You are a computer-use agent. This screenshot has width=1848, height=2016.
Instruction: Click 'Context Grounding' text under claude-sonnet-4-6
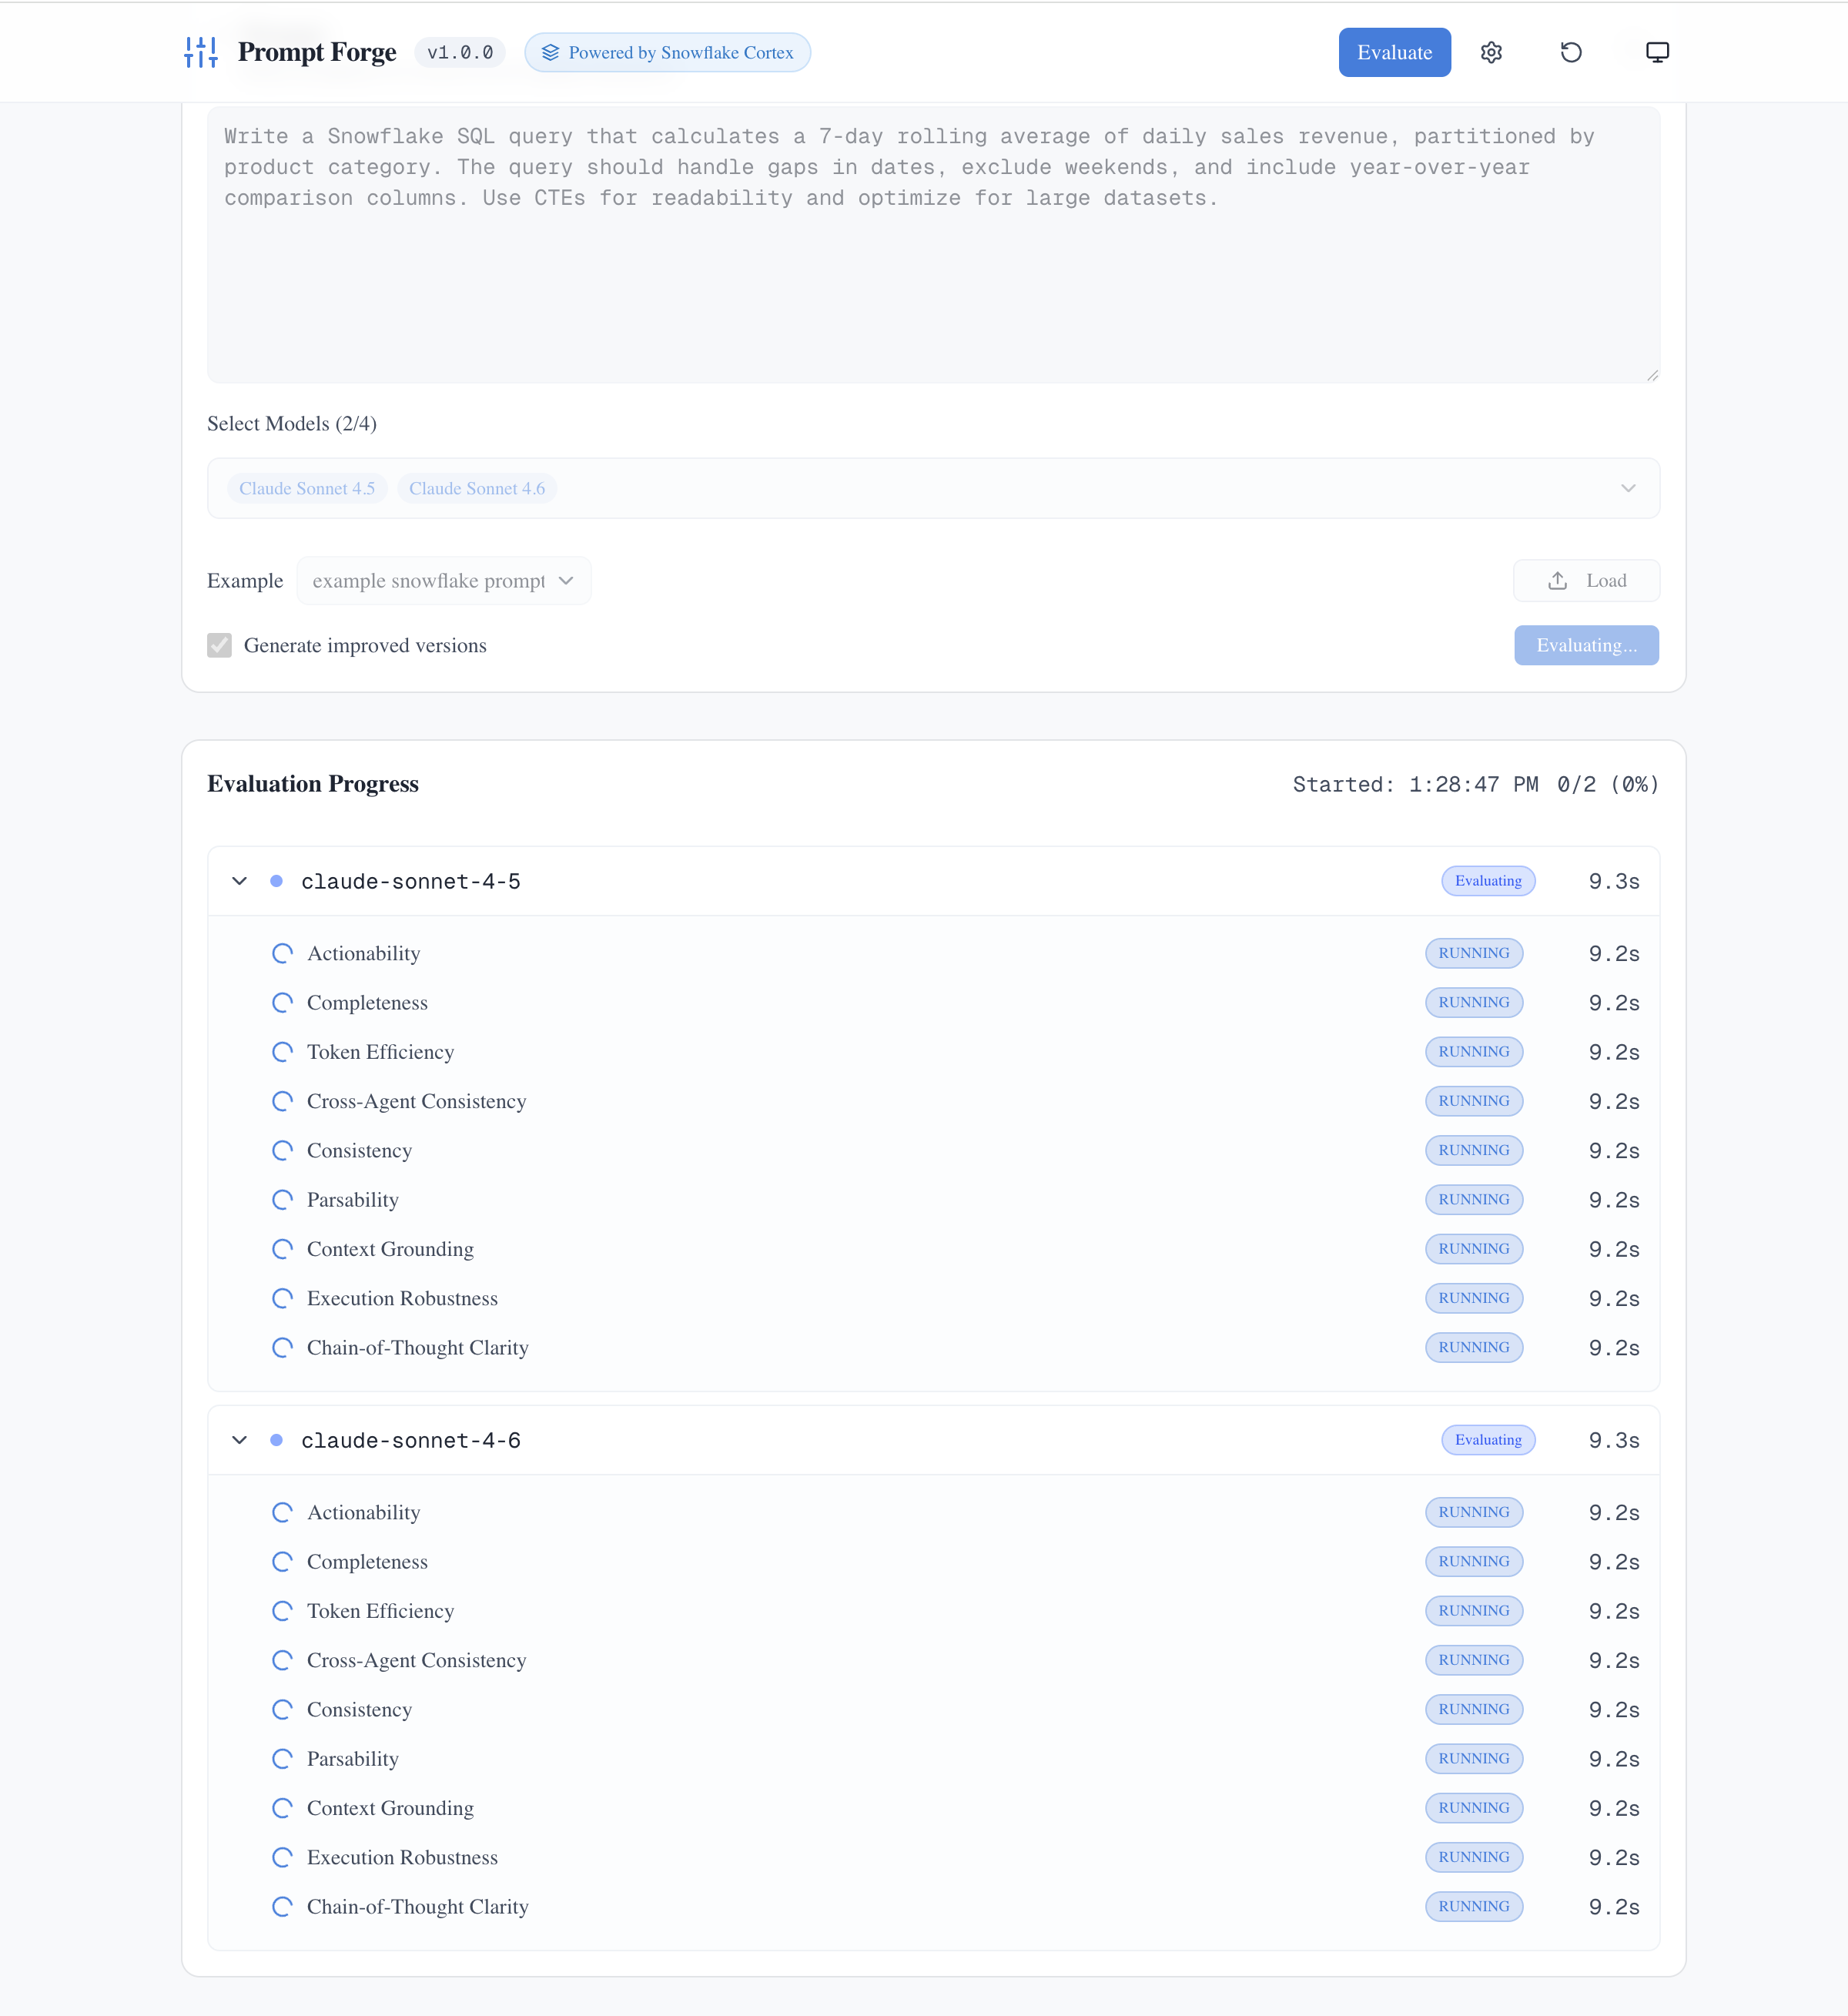390,1808
